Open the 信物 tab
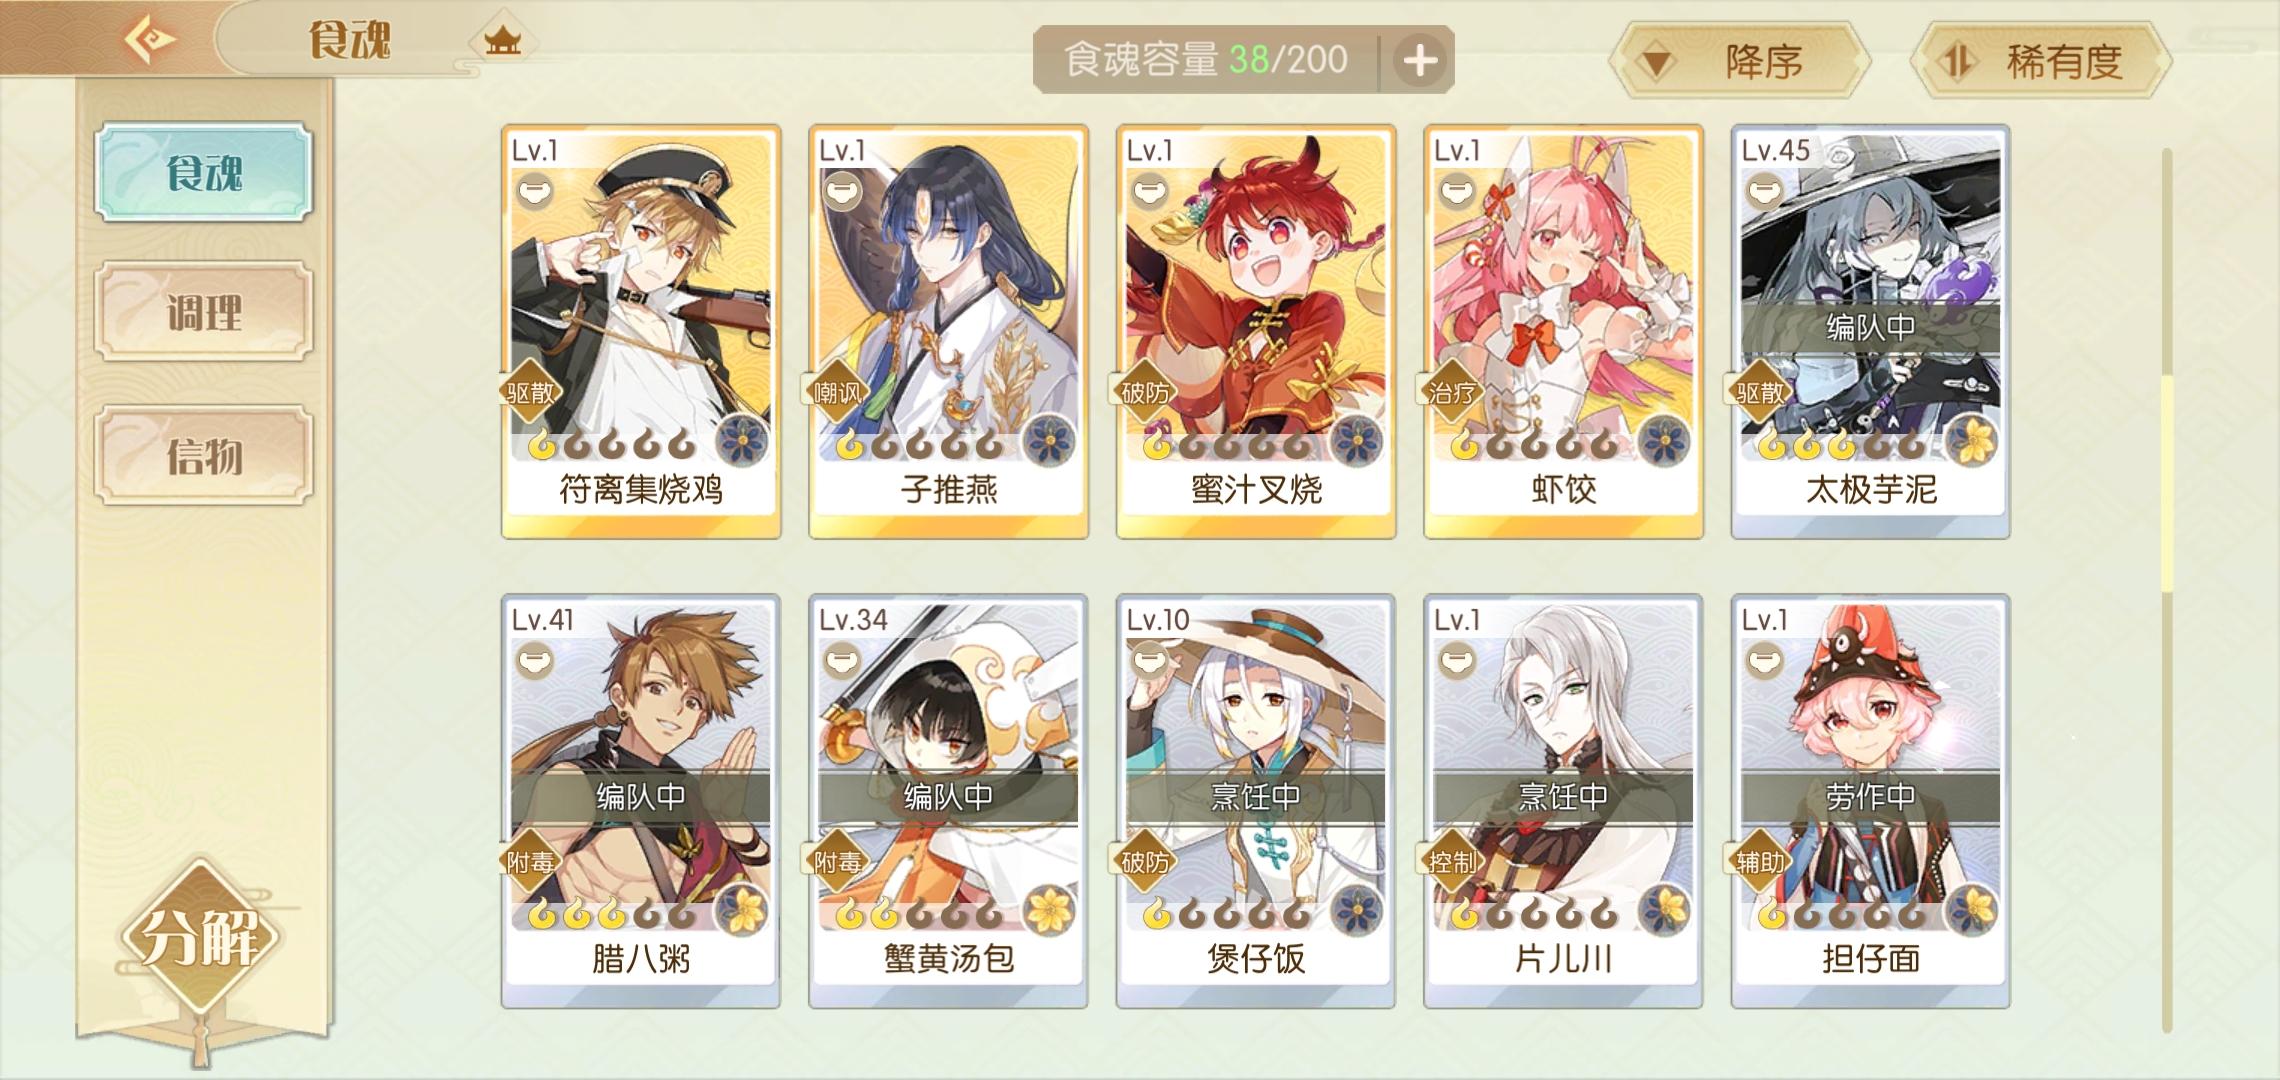This screenshot has height=1080, width=2280. tap(204, 456)
